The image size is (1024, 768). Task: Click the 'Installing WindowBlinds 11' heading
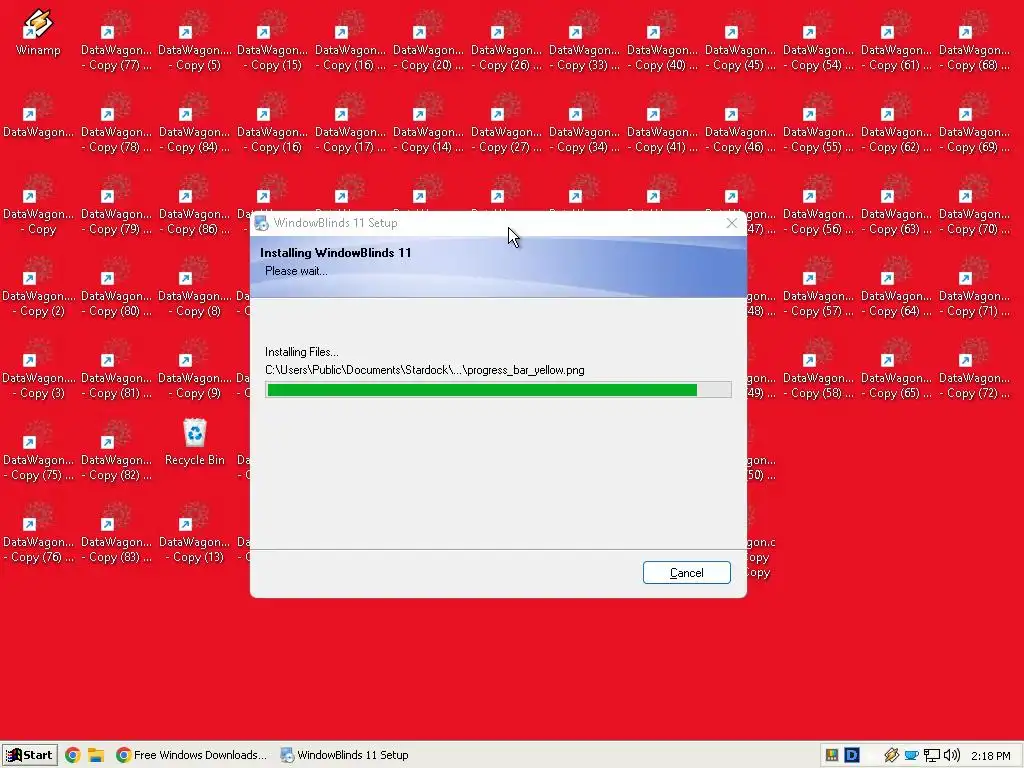point(336,253)
